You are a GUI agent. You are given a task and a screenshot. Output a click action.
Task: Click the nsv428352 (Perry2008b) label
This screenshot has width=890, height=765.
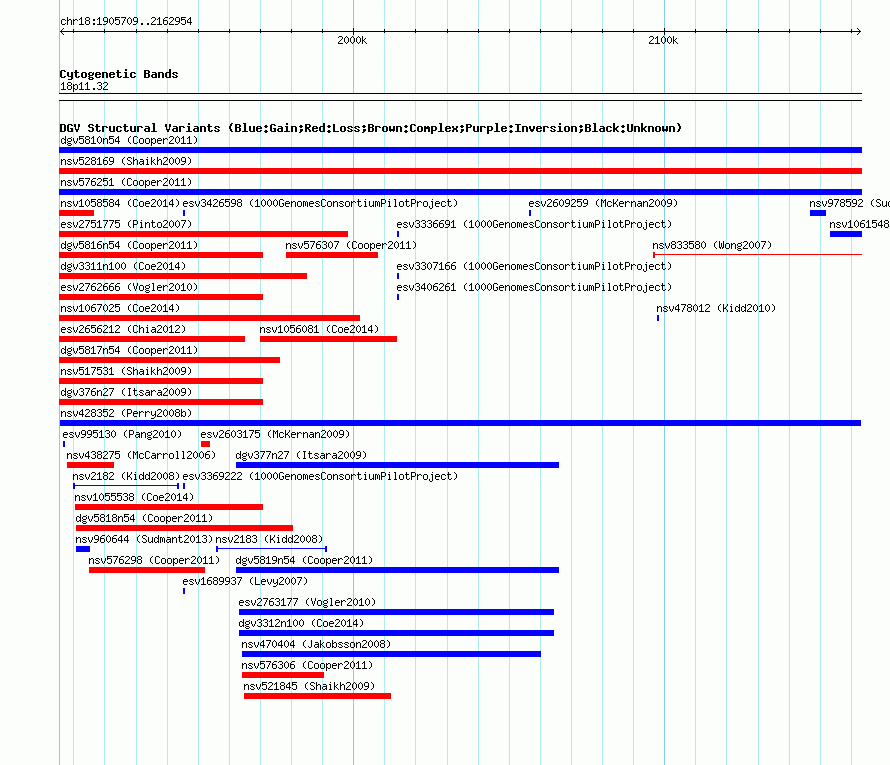(x=126, y=413)
